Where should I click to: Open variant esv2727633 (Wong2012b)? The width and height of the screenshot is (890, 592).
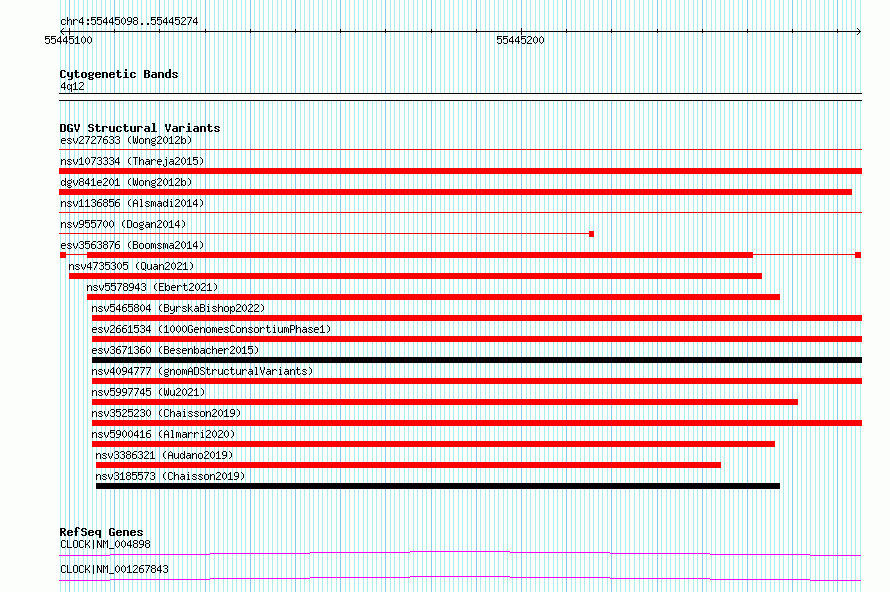point(126,140)
